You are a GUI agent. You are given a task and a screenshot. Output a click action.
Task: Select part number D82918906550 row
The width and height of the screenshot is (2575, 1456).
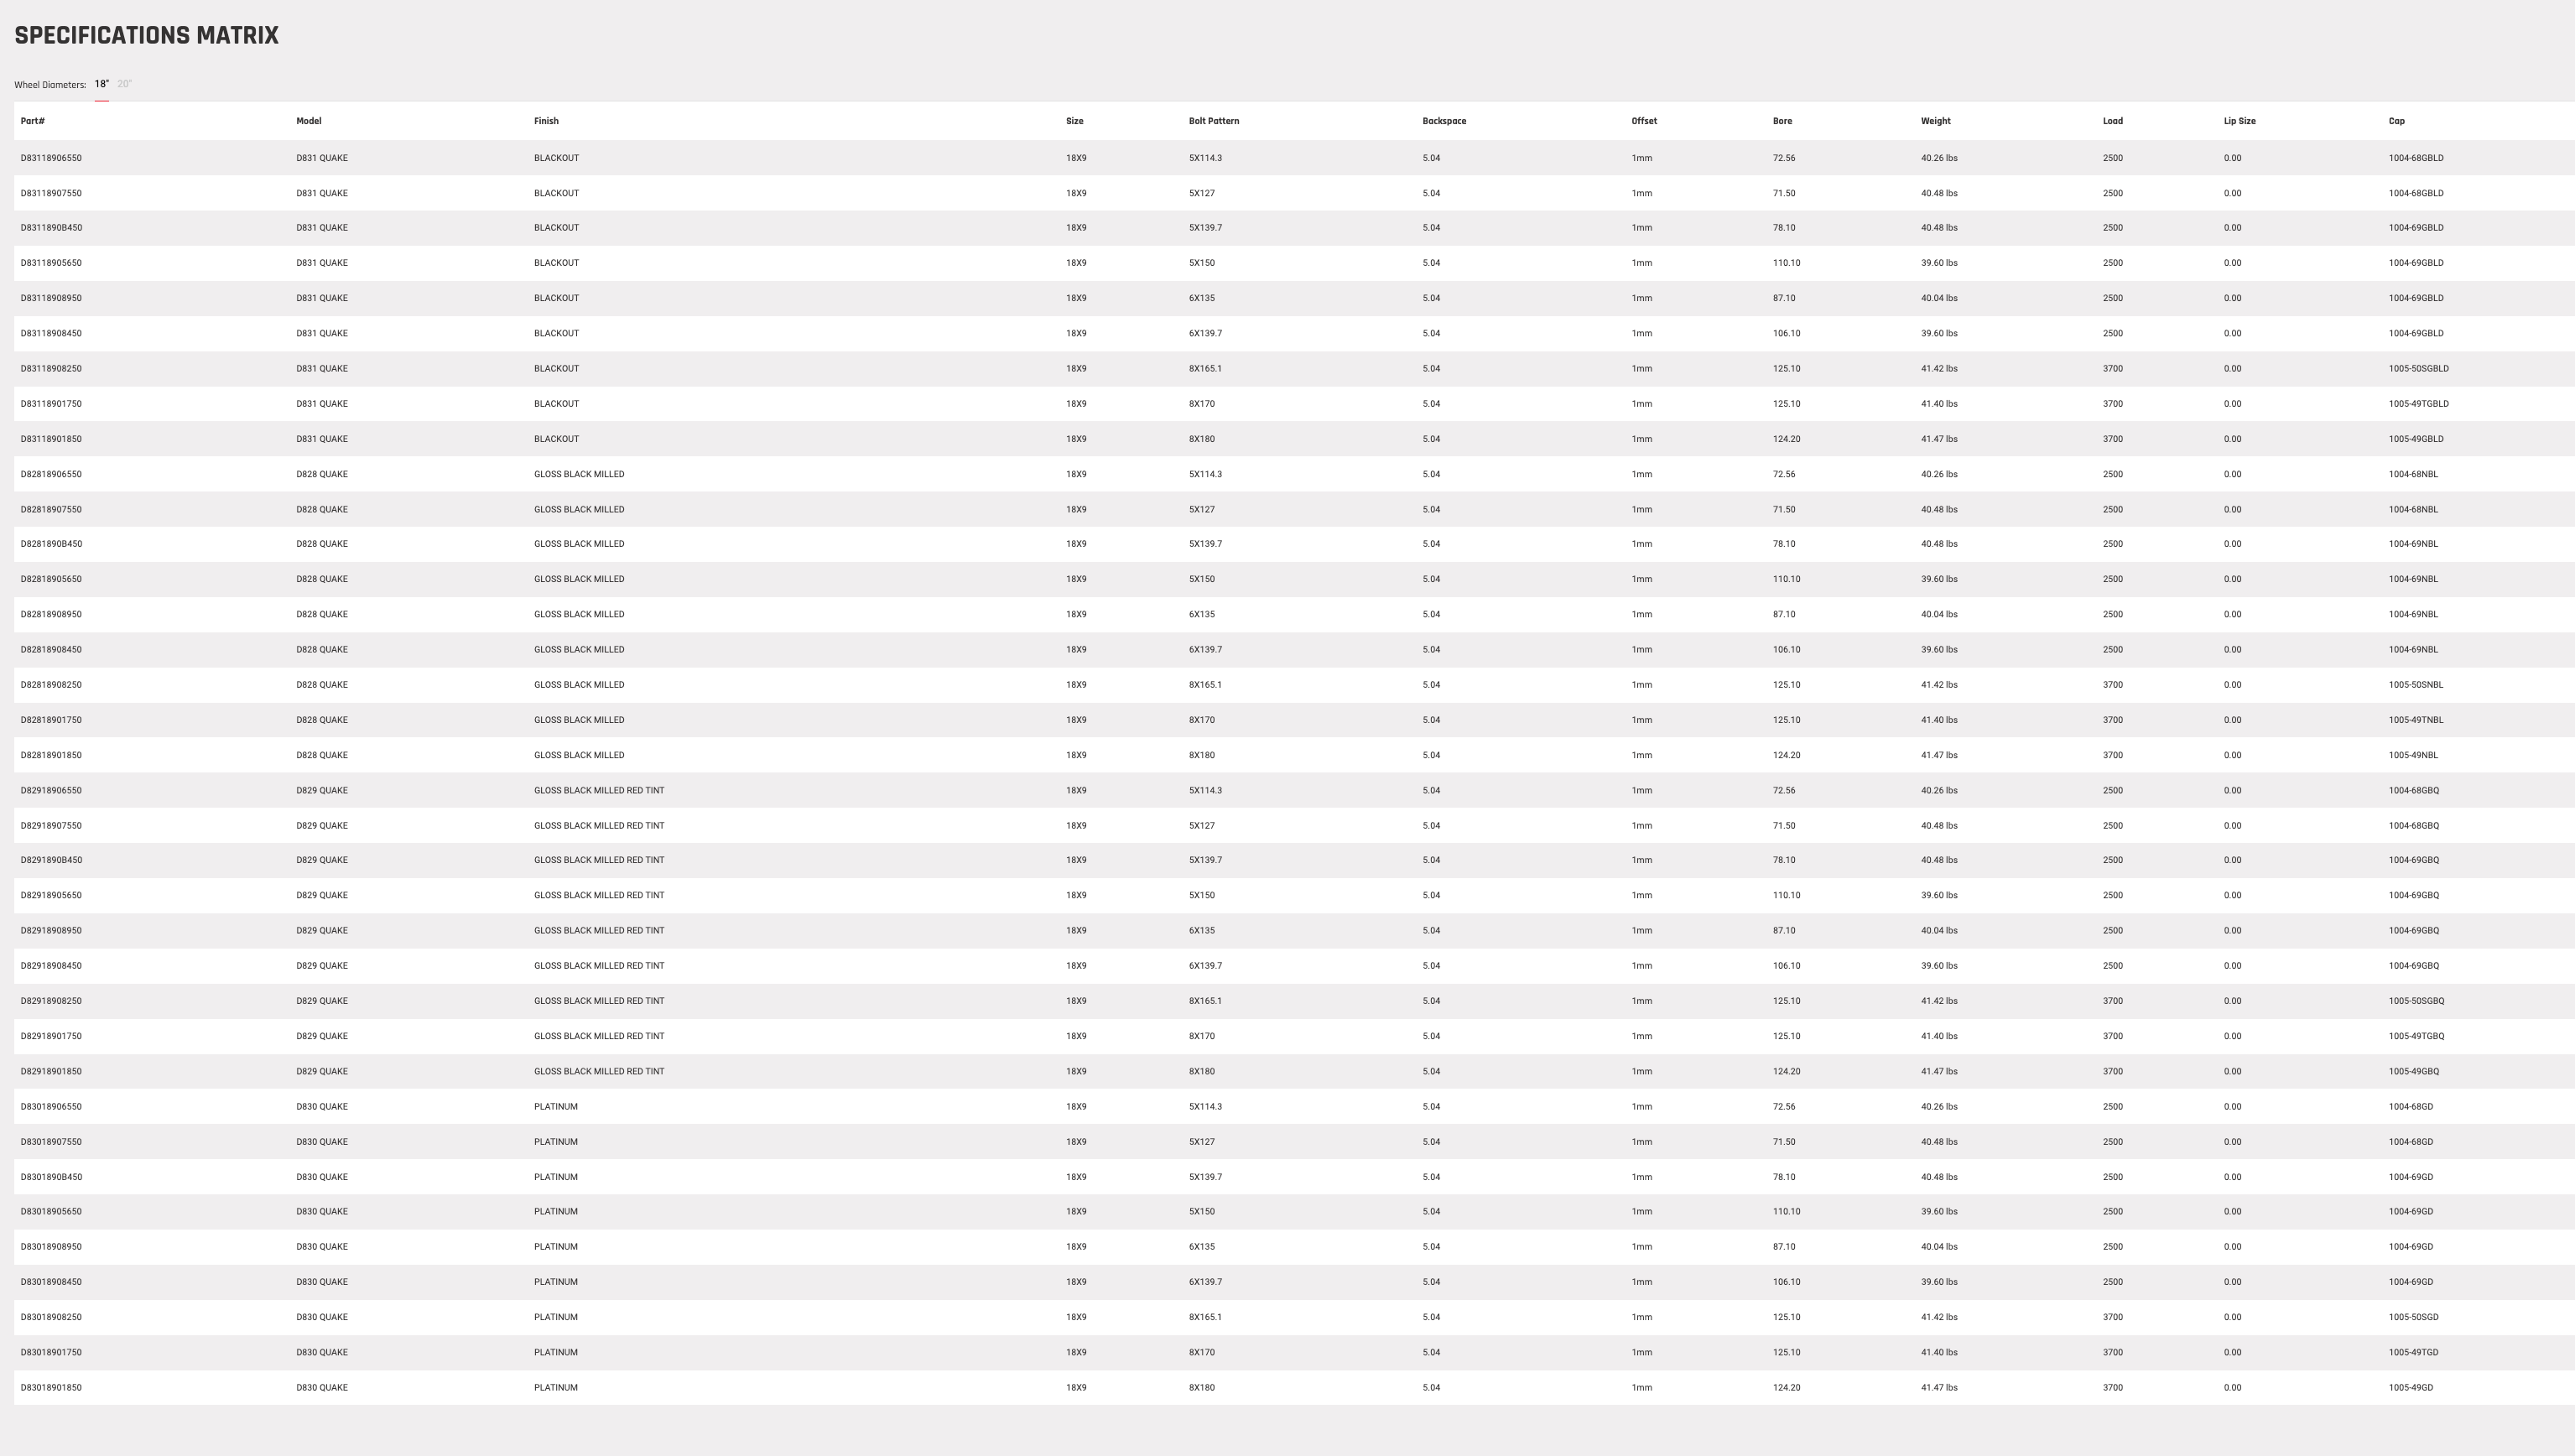tap(1294, 790)
